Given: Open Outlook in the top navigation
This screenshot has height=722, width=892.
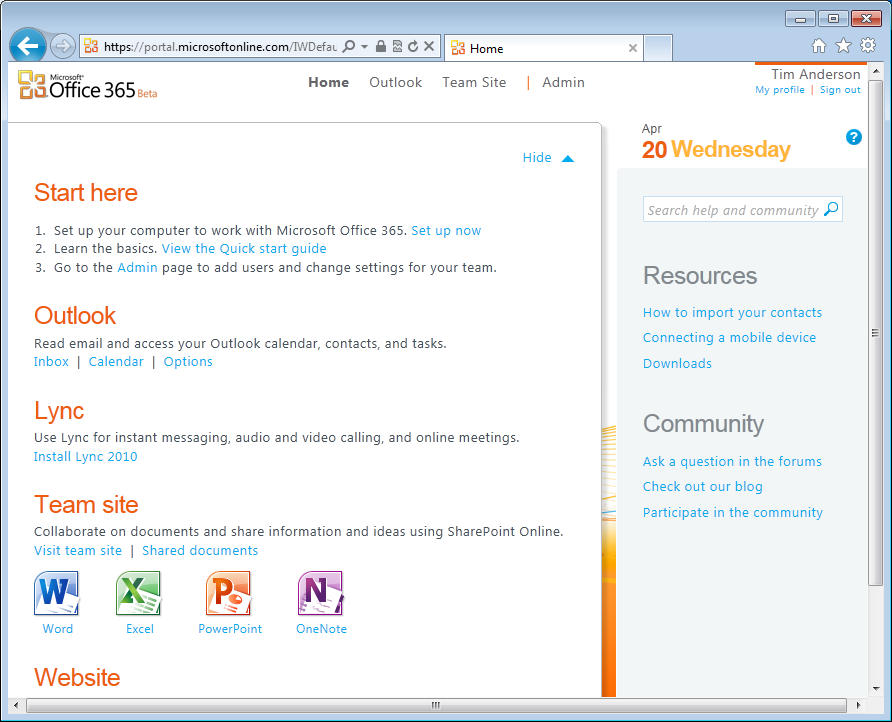Looking at the screenshot, I should [x=395, y=82].
